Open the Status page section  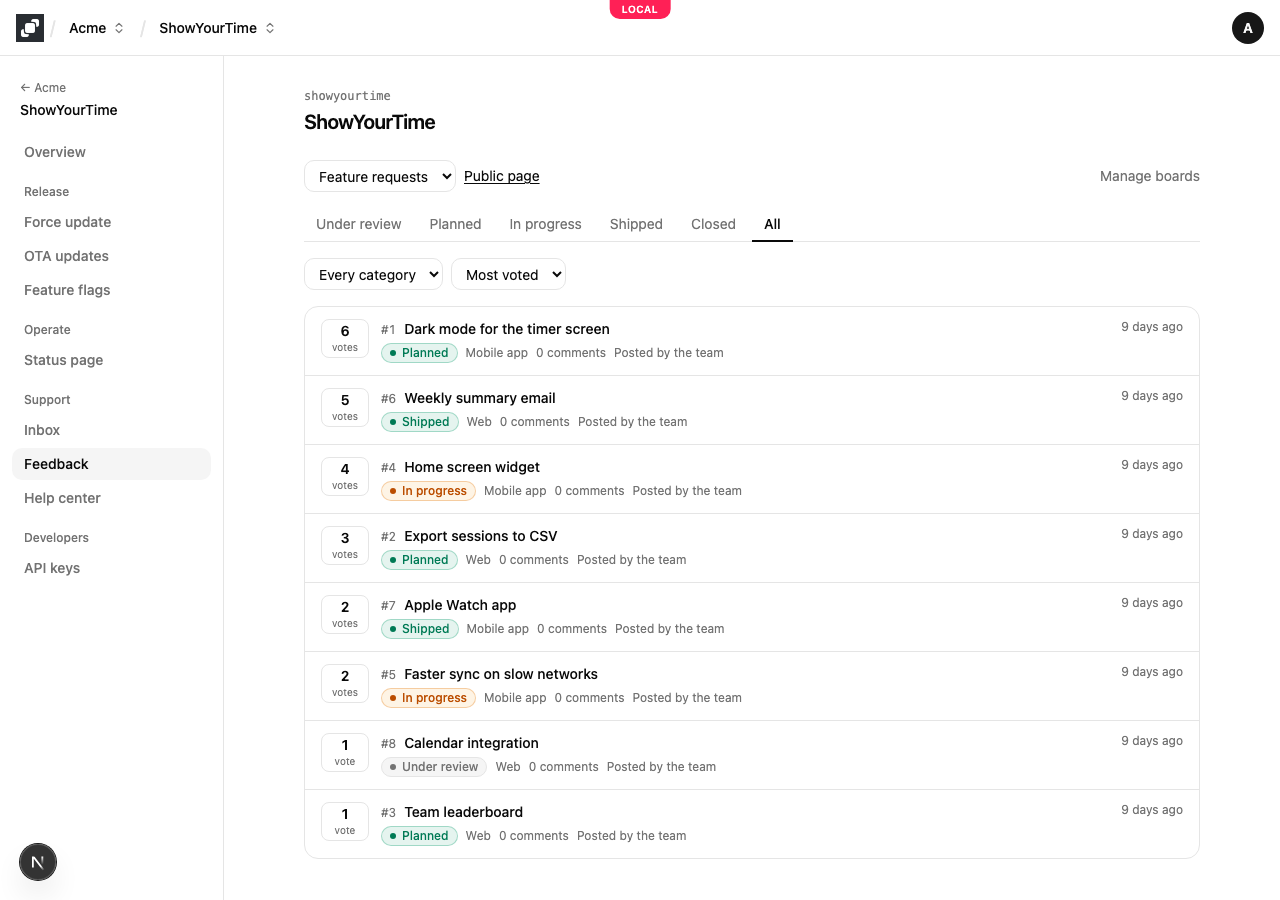click(x=111, y=360)
